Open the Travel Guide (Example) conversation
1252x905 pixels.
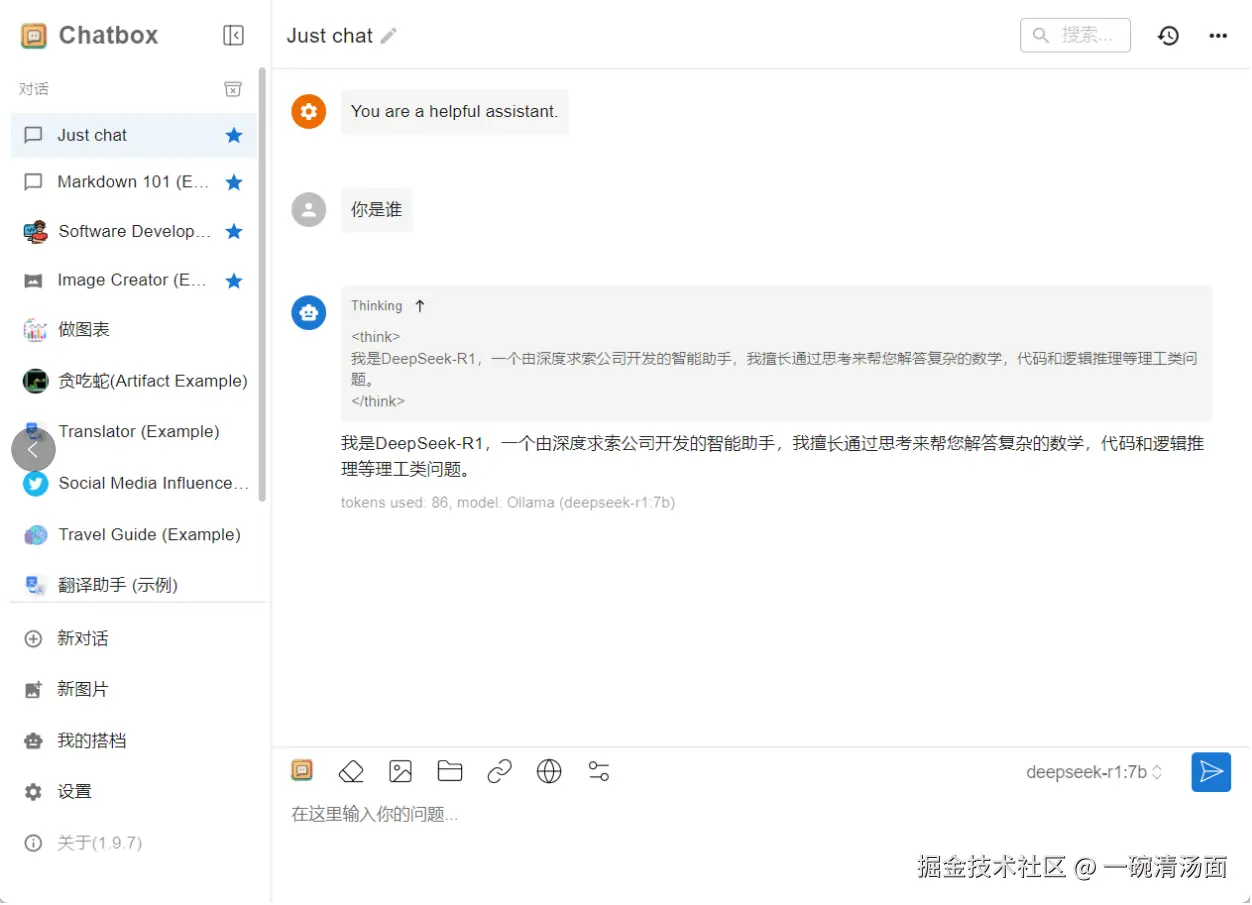pyautogui.click(x=134, y=534)
